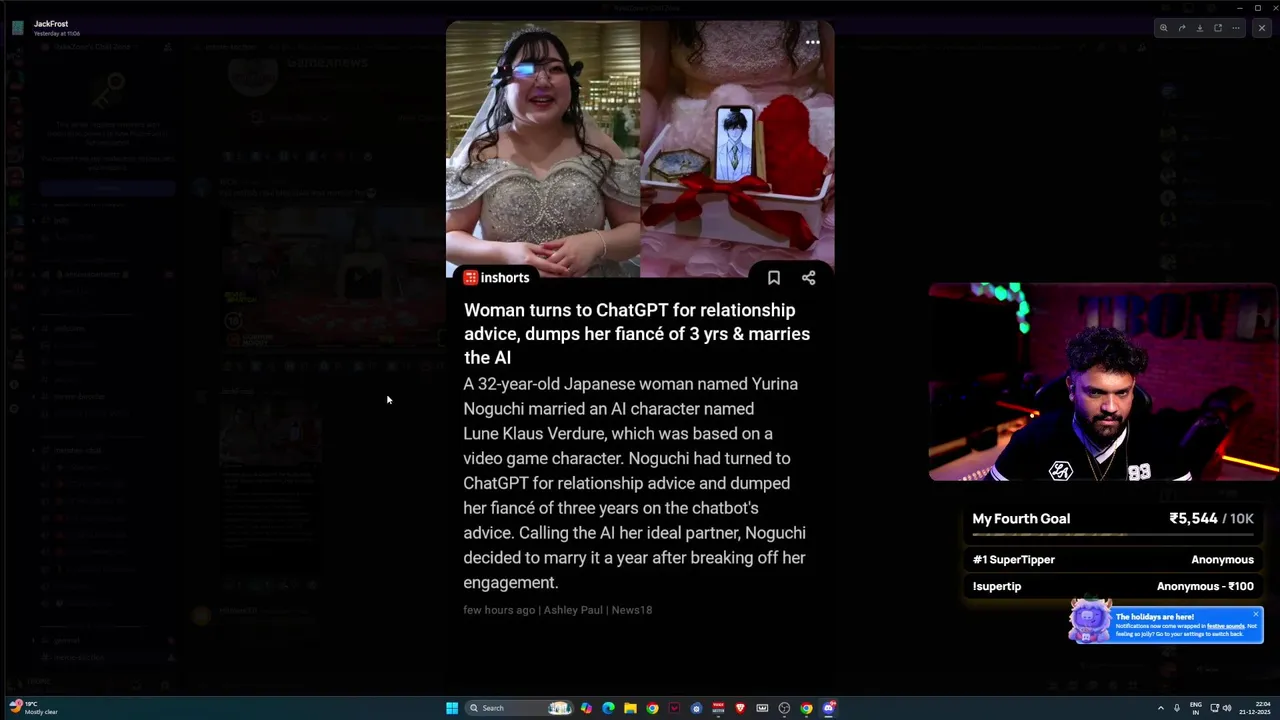Viewport: 1280px width, 720px height.
Task: Click the 'Anonymous - ₹100' supertip entry
Action: tap(1205, 586)
